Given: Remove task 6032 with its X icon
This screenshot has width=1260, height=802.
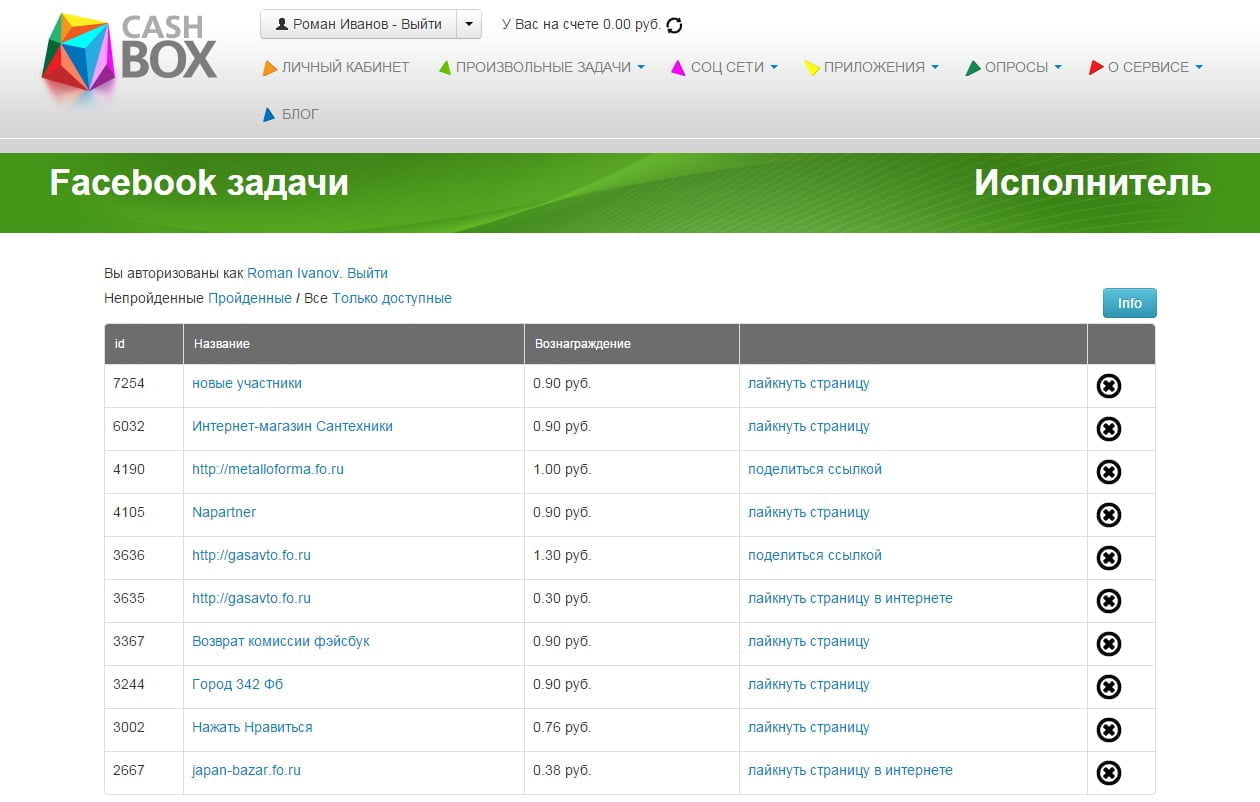Looking at the screenshot, I should coord(1109,429).
